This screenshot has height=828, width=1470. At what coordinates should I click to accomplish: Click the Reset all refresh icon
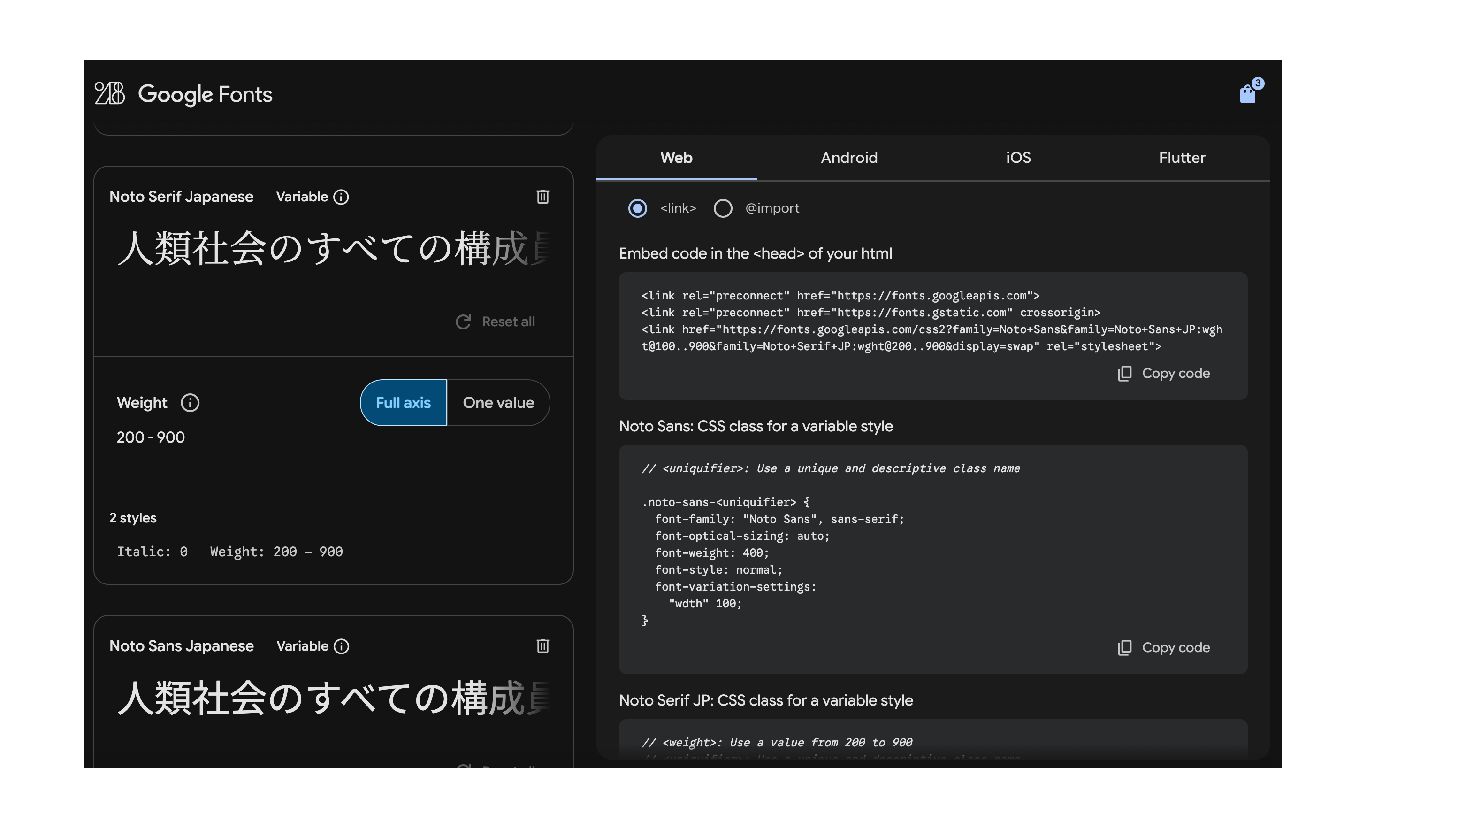pyautogui.click(x=463, y=322)
